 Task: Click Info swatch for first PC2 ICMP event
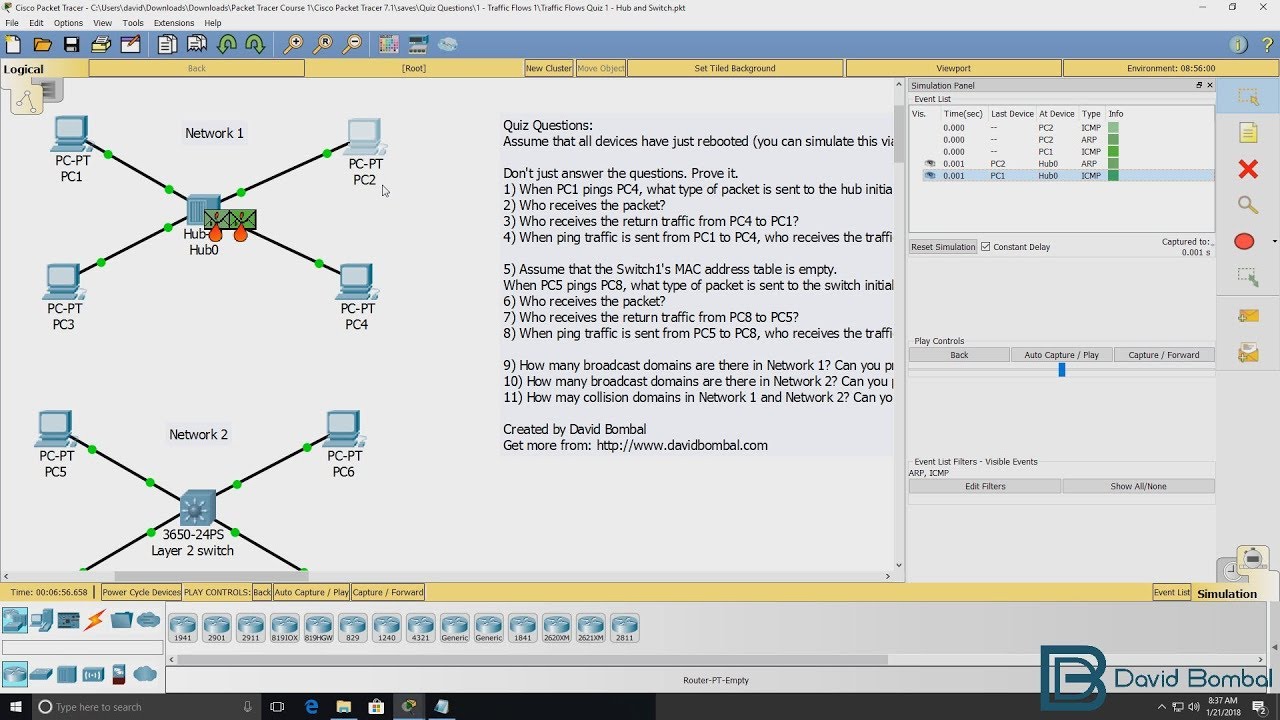1113,128
